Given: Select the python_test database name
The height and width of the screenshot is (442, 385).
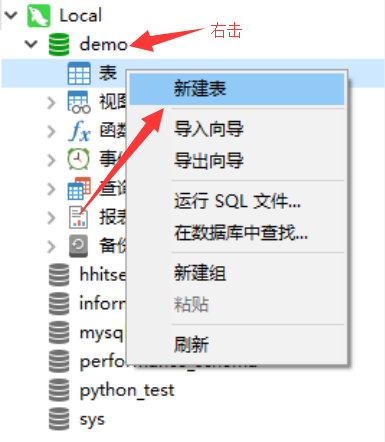Looking at the screenshot, I should [127, 391].
